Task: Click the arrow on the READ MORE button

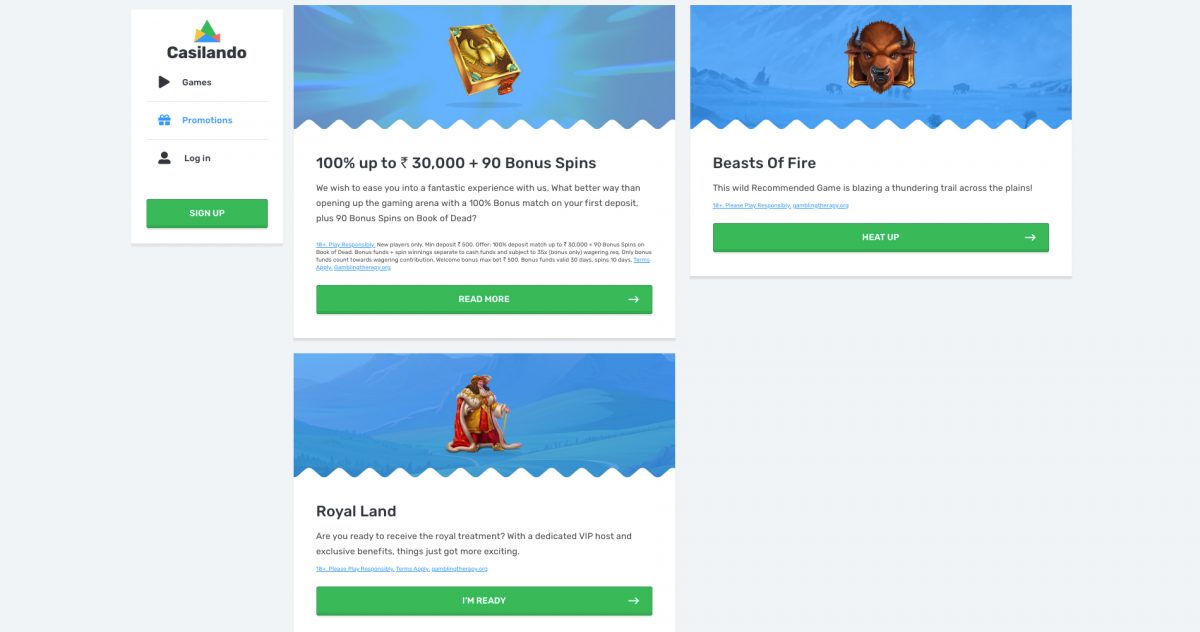Action: click(633, 299)
